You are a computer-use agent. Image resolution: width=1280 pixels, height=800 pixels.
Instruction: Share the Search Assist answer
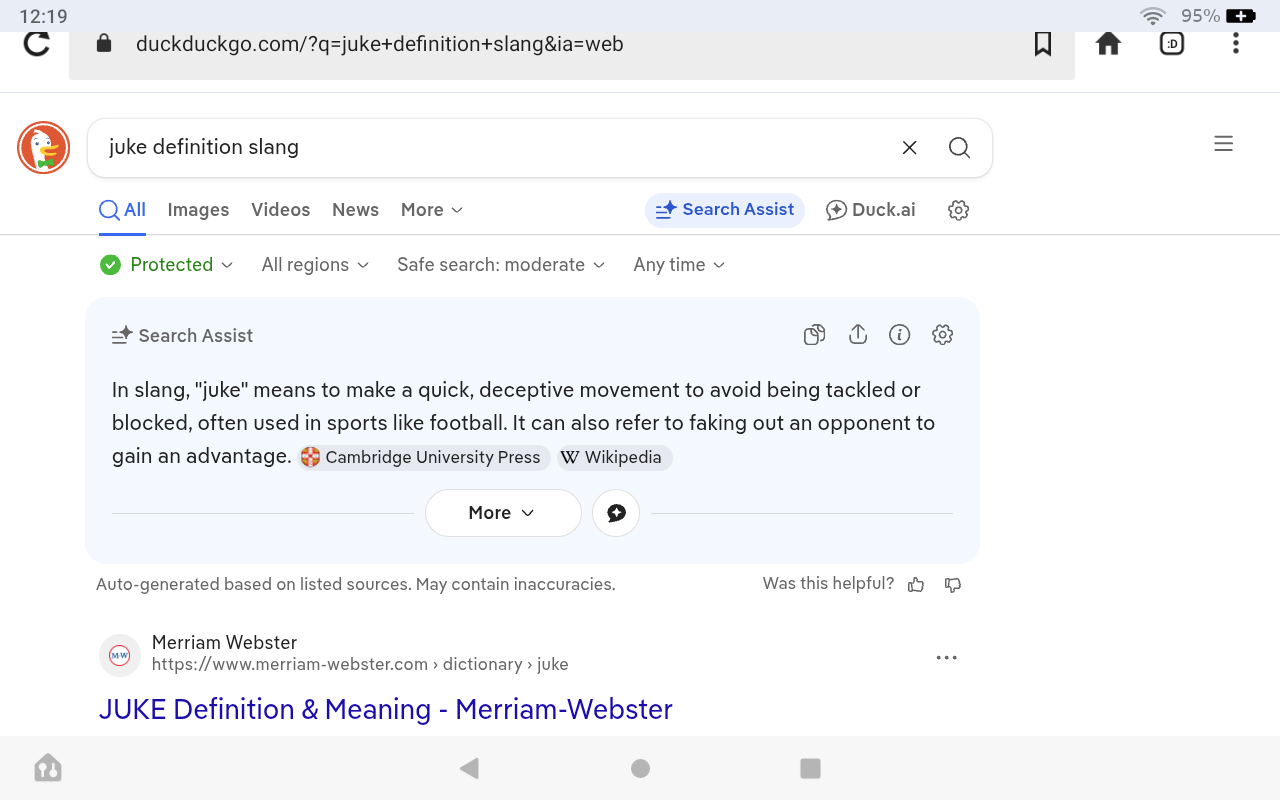pyautogui.click(x=857, y=335)
